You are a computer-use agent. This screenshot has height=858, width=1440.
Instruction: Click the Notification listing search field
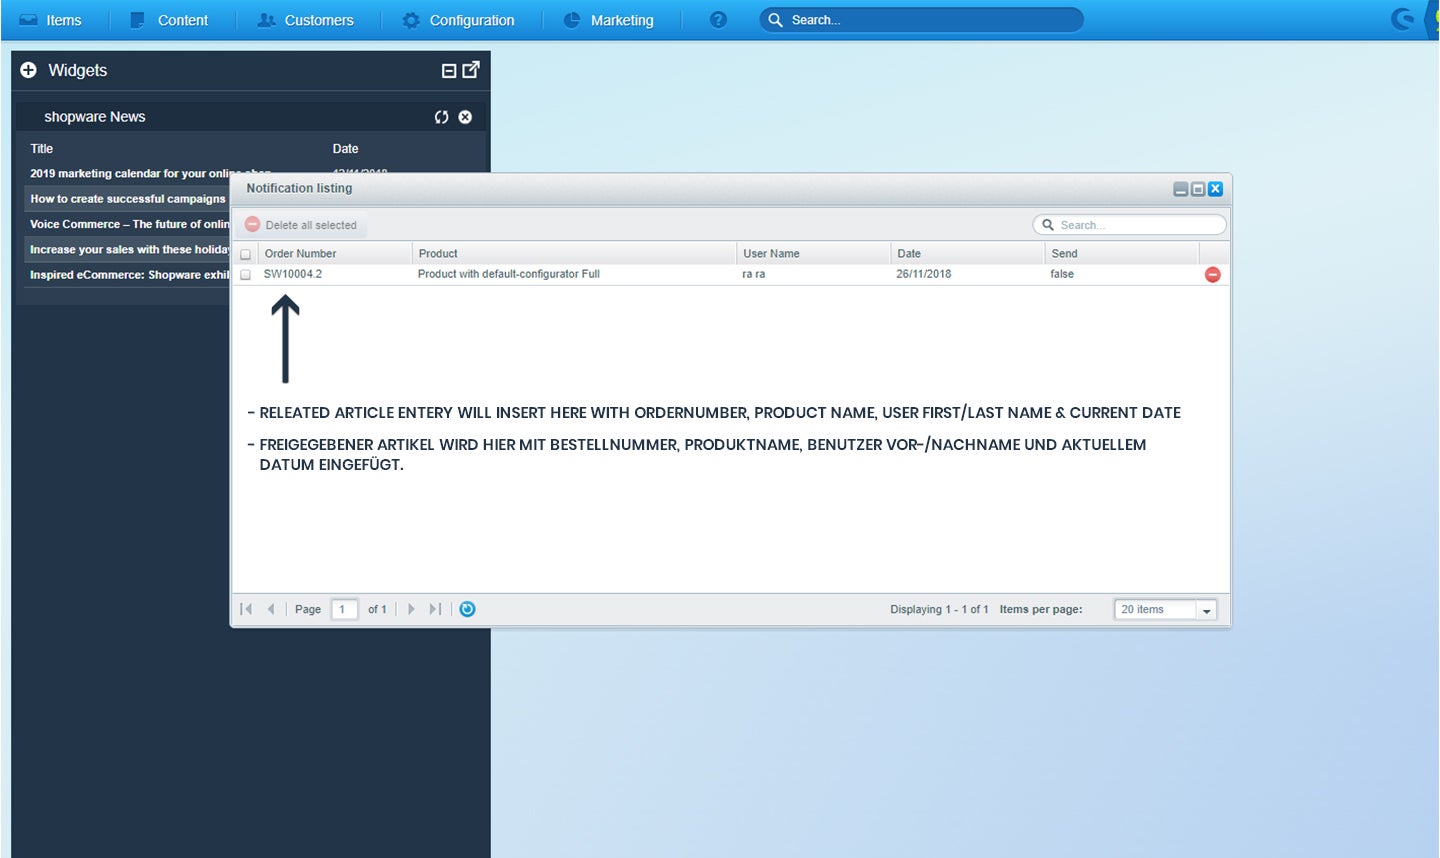pos(1130,225)
